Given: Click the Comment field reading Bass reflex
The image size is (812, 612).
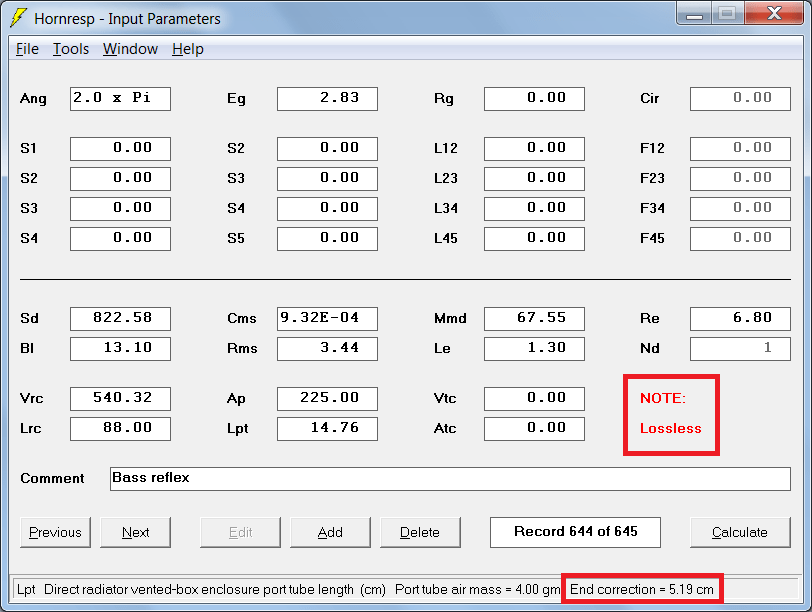Looking at the screenshot, I should (450, 478).
